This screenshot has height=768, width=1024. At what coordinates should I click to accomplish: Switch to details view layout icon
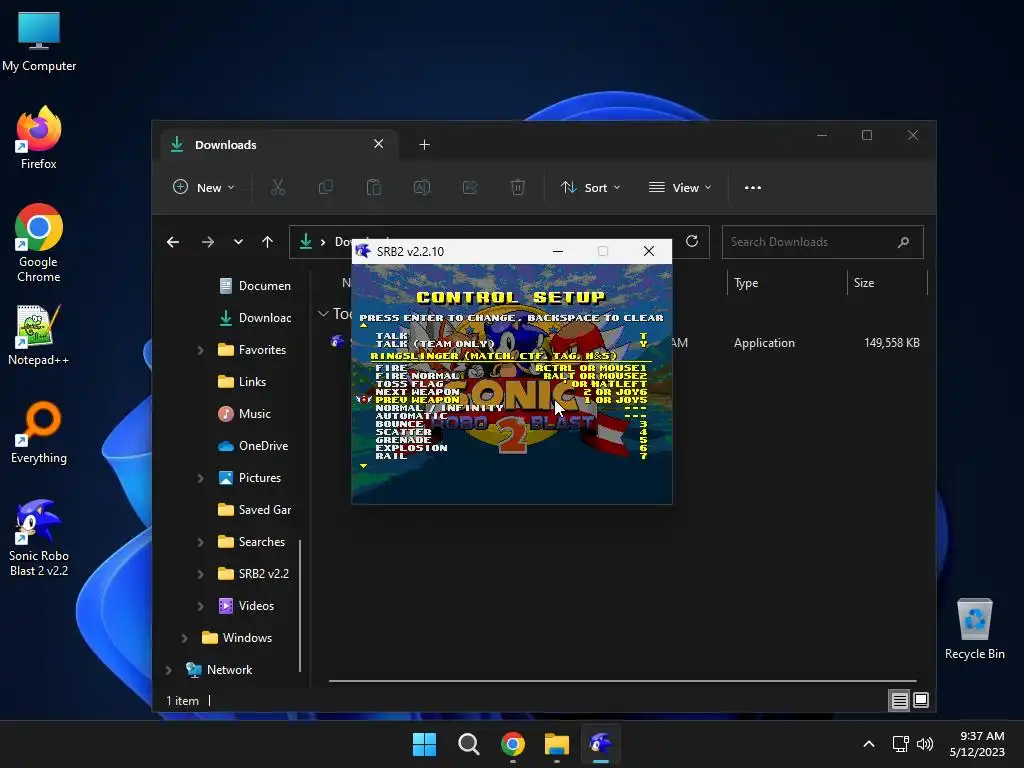coord(899,701)
